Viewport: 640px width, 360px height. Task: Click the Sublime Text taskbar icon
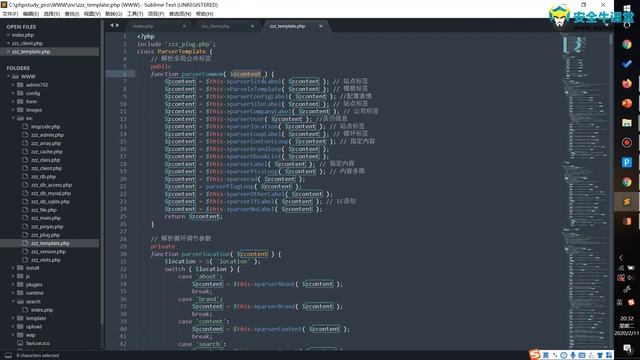pos(627,202)
